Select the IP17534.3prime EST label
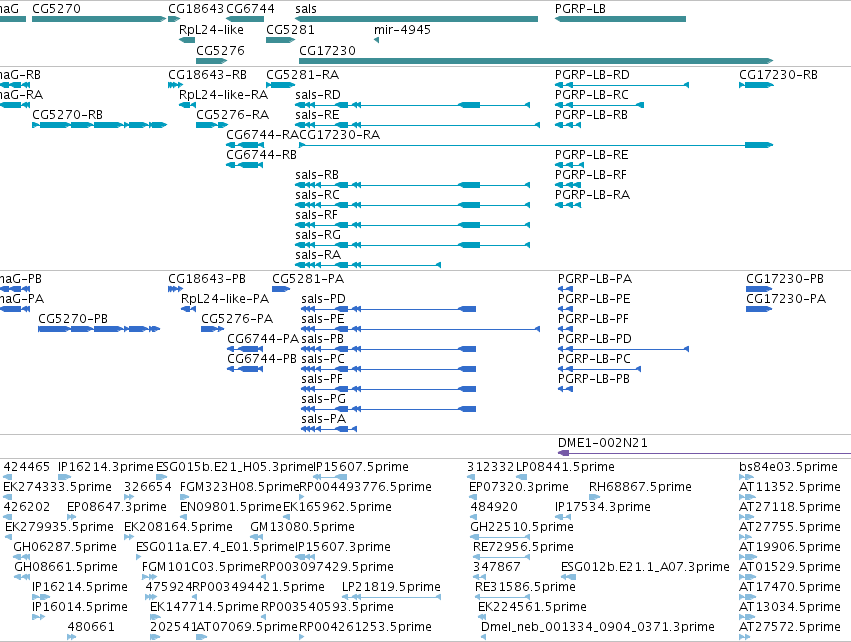851x642 pixels. coord(602,507)
